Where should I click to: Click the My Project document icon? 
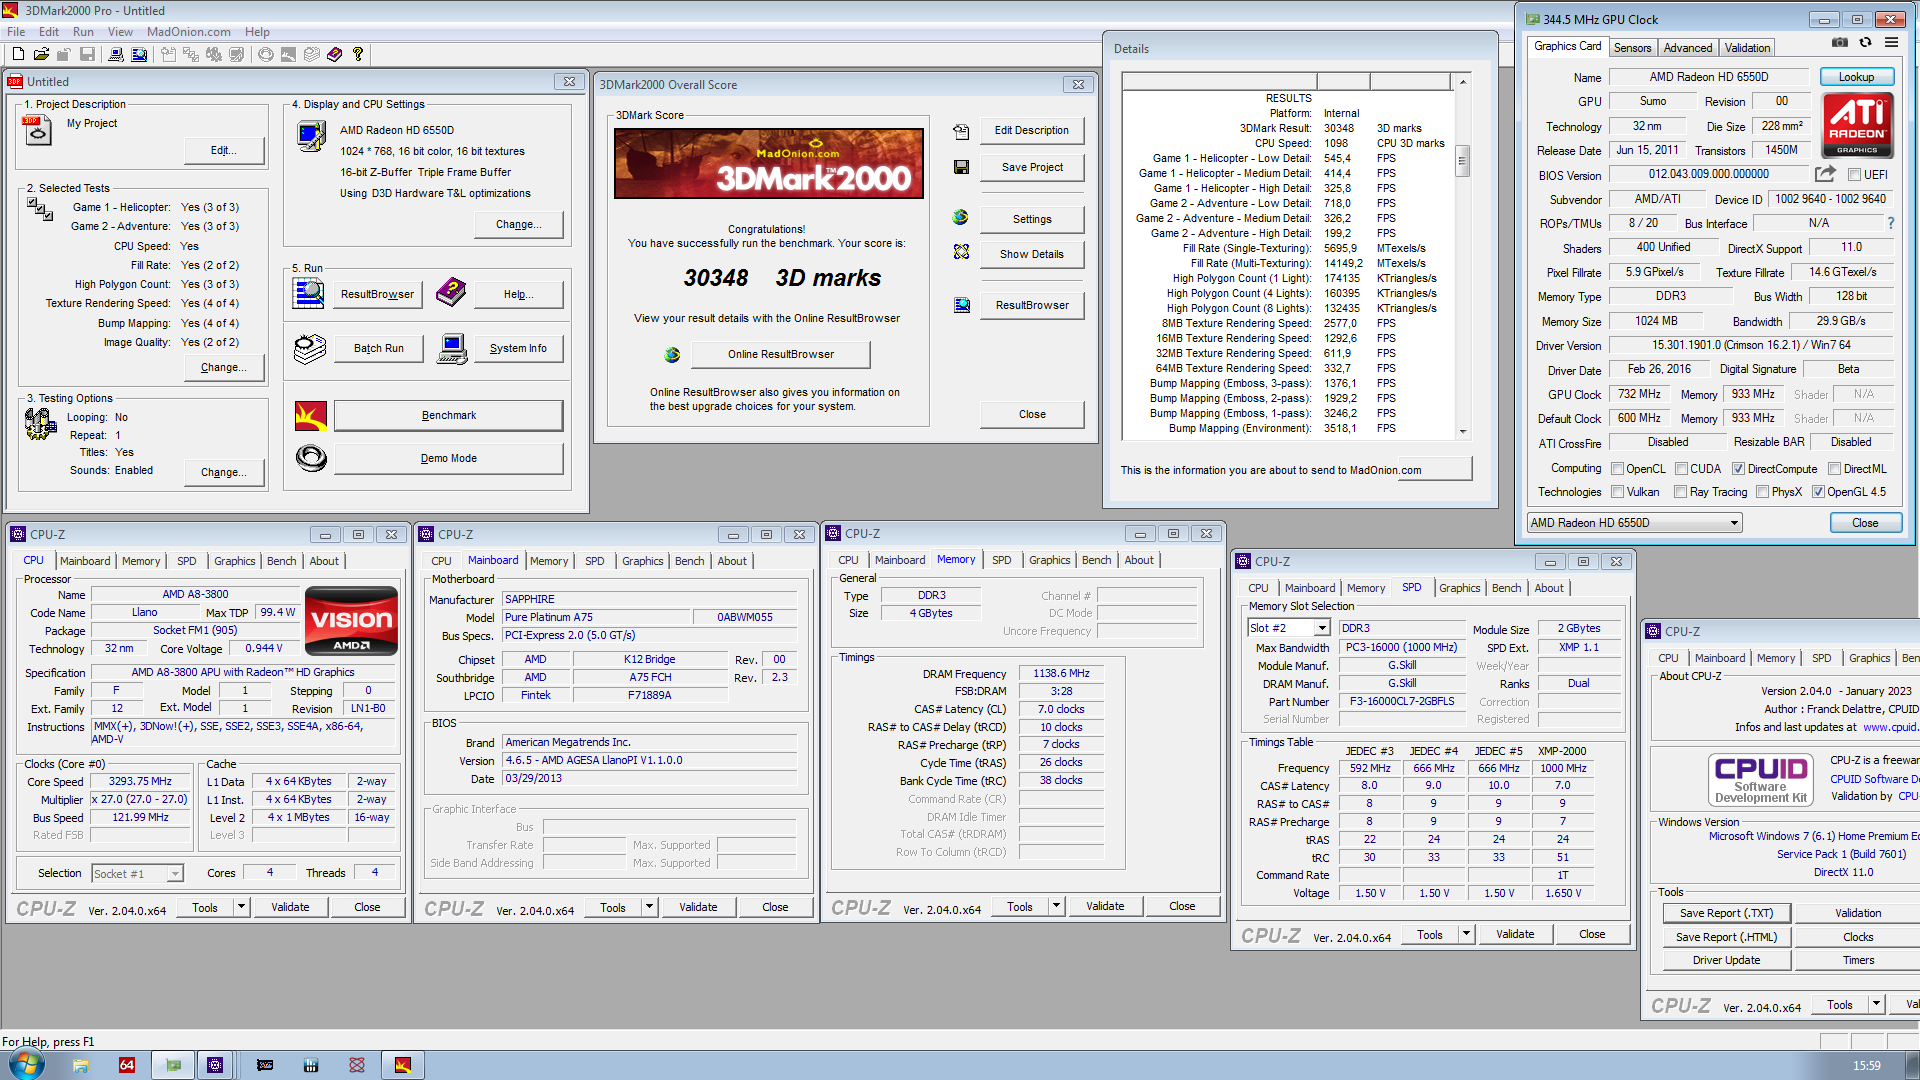[37, 130]
